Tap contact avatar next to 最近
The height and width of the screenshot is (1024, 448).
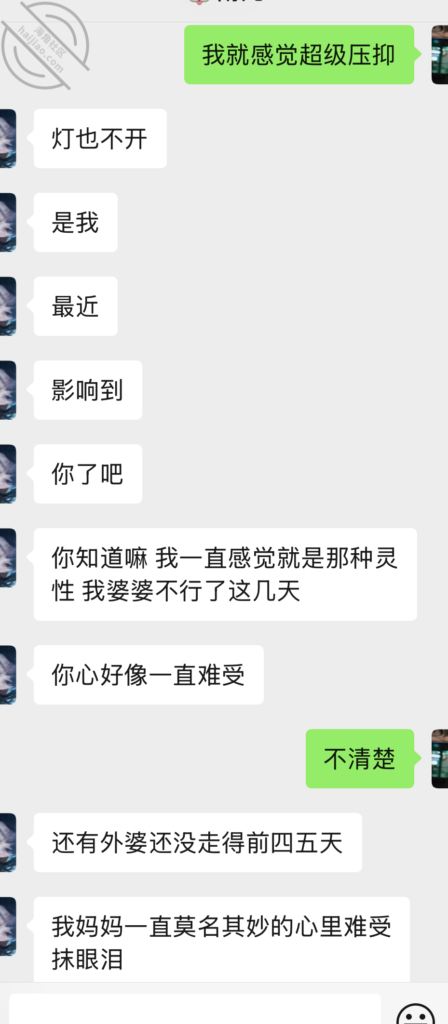tap(8, 306)
